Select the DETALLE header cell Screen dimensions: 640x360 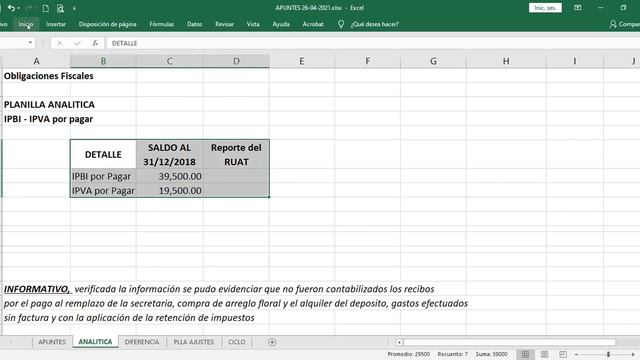[103, 155]
